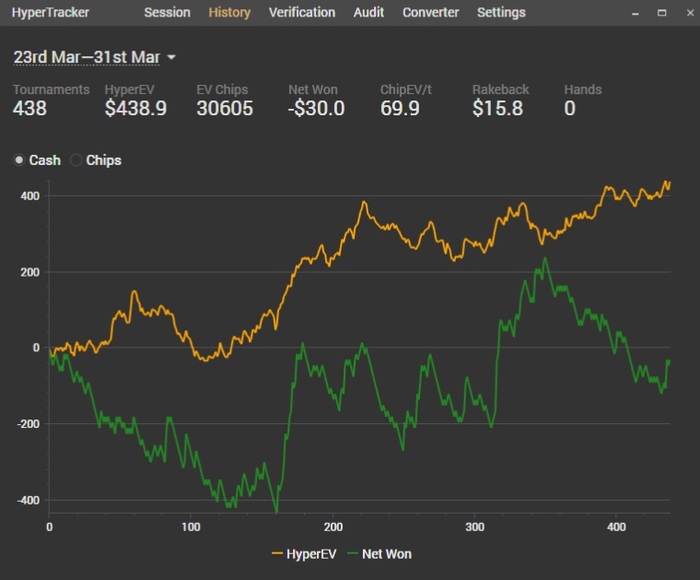Open the Settings tab
Screen dimensions: 700x580
coord(501,13)
